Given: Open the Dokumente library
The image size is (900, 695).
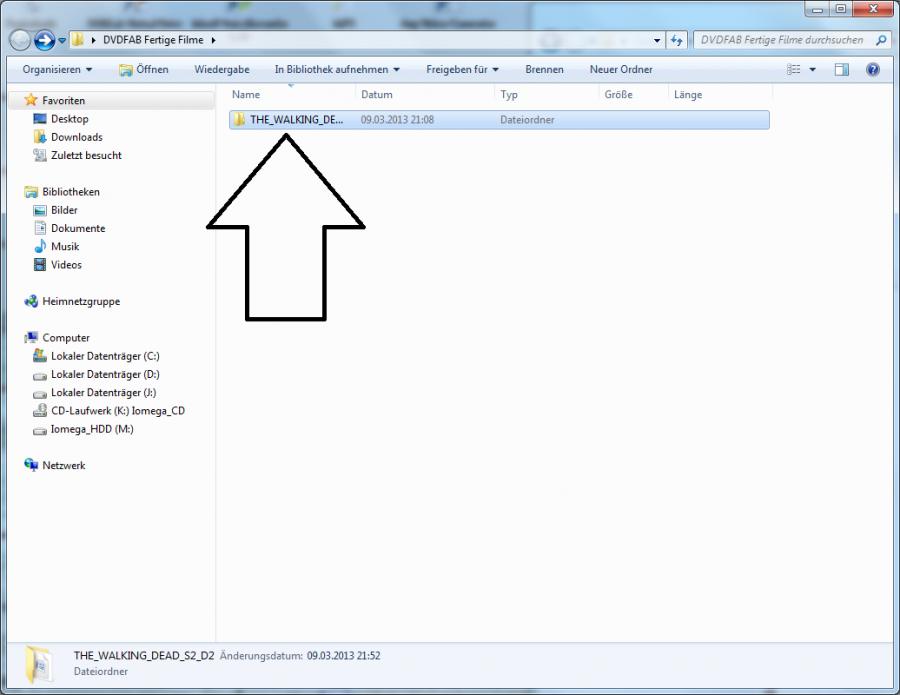Looking at the screenshot, I should click(78, 228).
